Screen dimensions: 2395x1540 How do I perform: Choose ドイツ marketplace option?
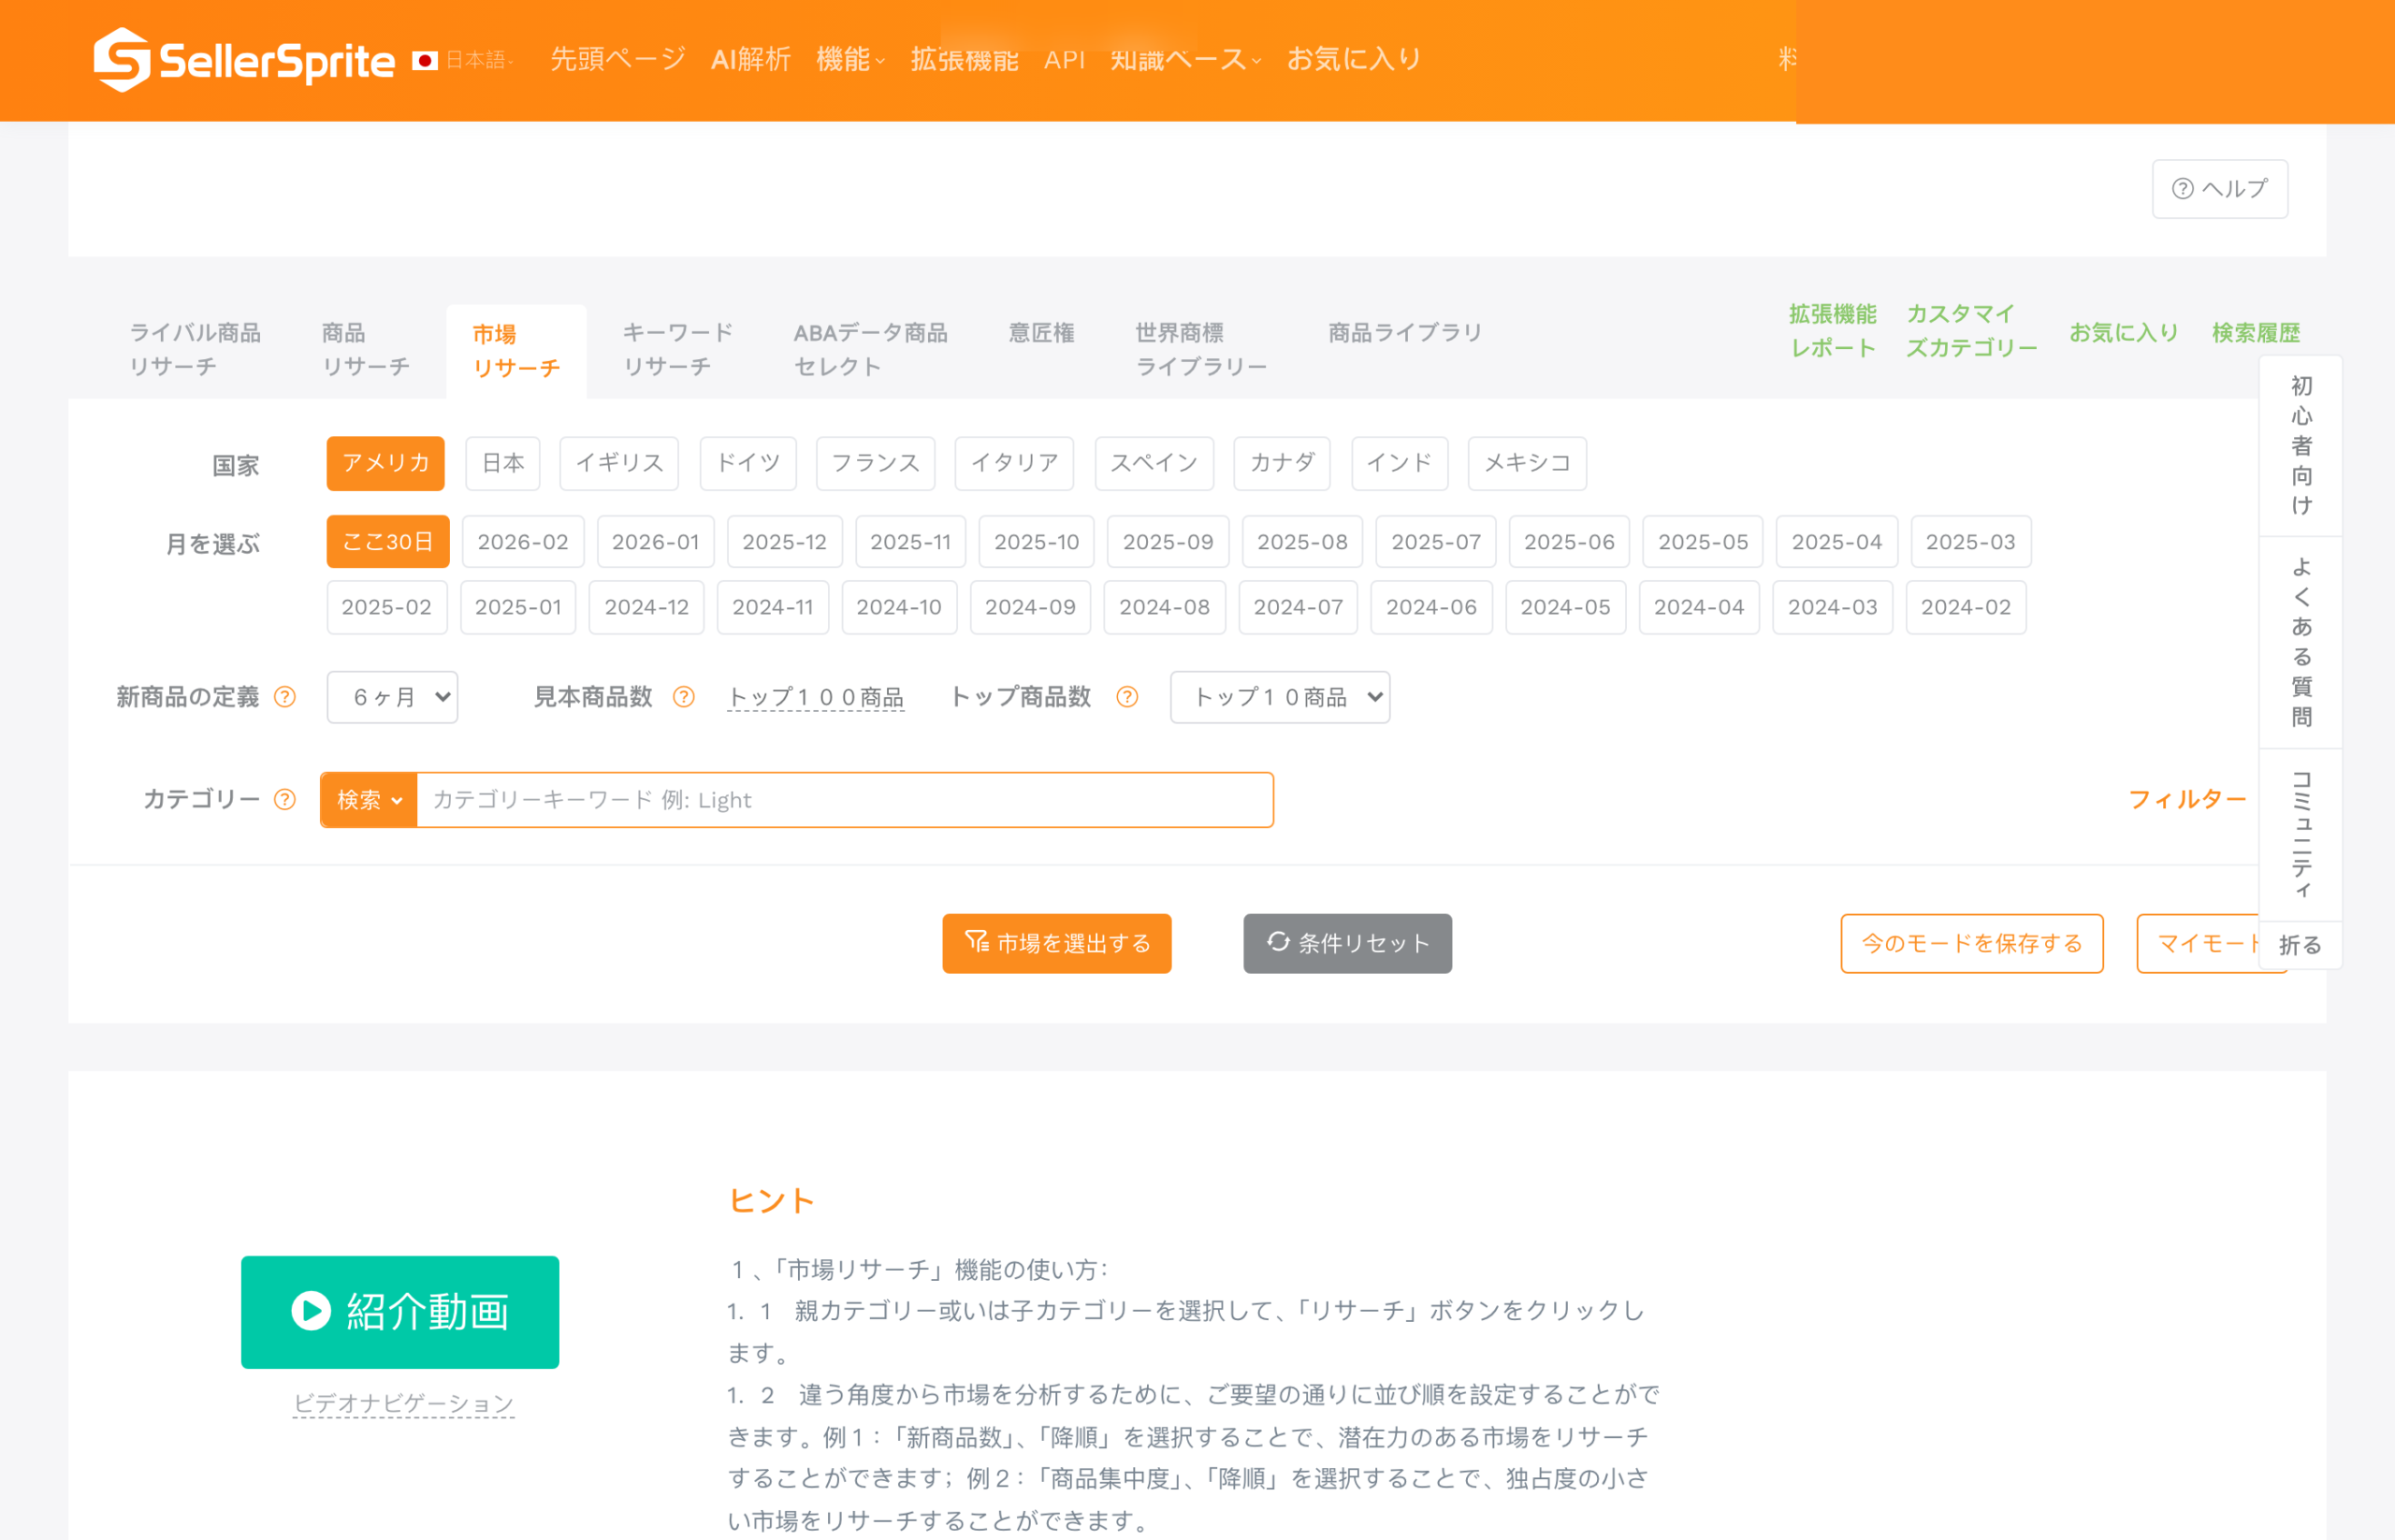[x=748, y=463]
